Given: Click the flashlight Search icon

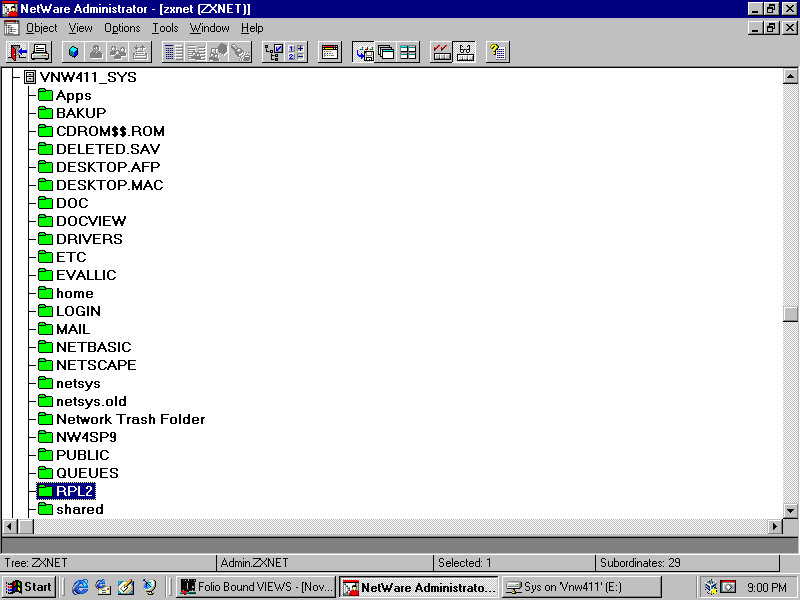Looking at the screenshot, I should (x=241, y=52).
